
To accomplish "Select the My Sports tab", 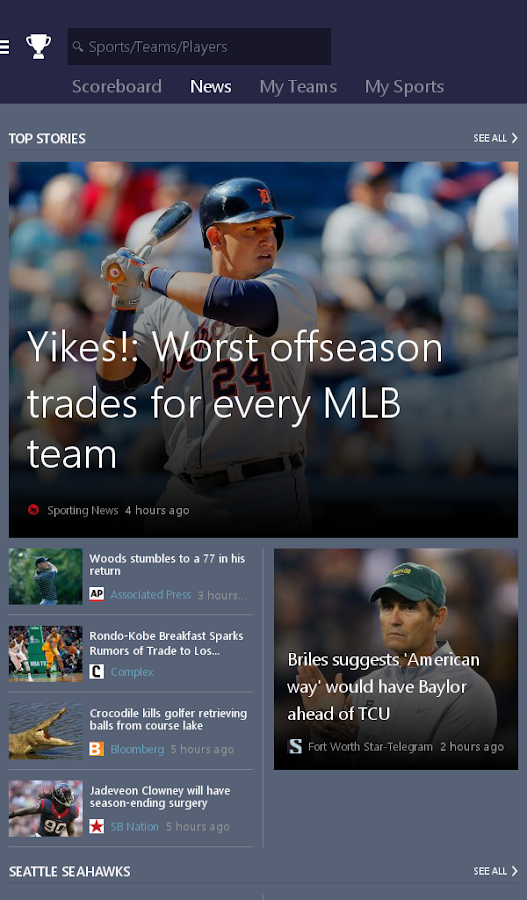I will (405, 87).
